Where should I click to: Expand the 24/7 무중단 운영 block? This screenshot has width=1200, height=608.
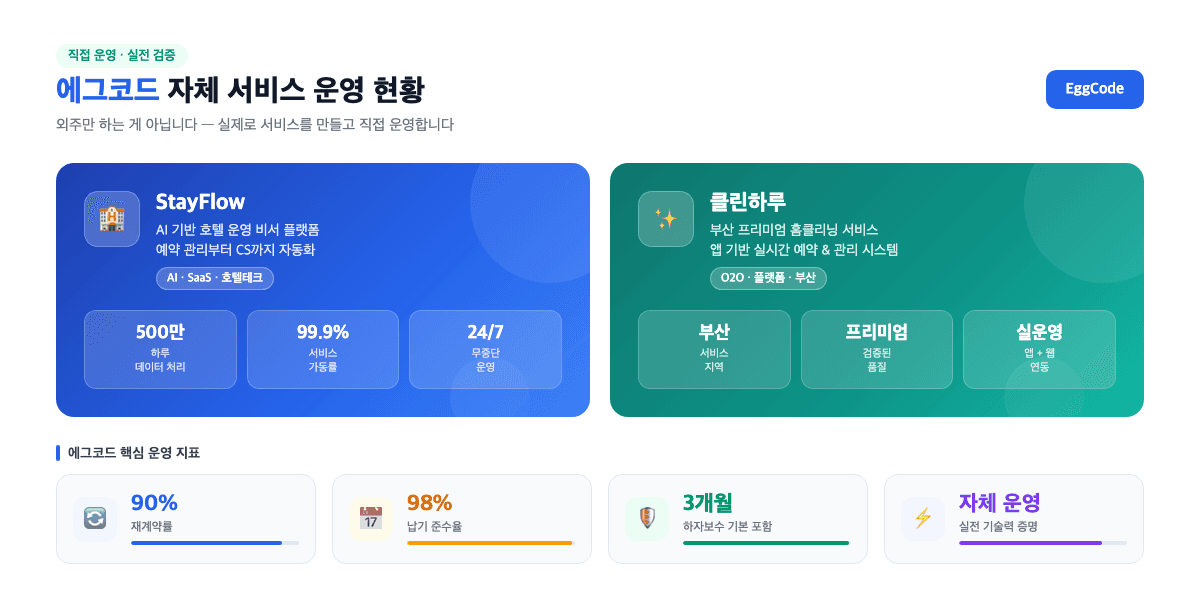[x=485, y=349]
